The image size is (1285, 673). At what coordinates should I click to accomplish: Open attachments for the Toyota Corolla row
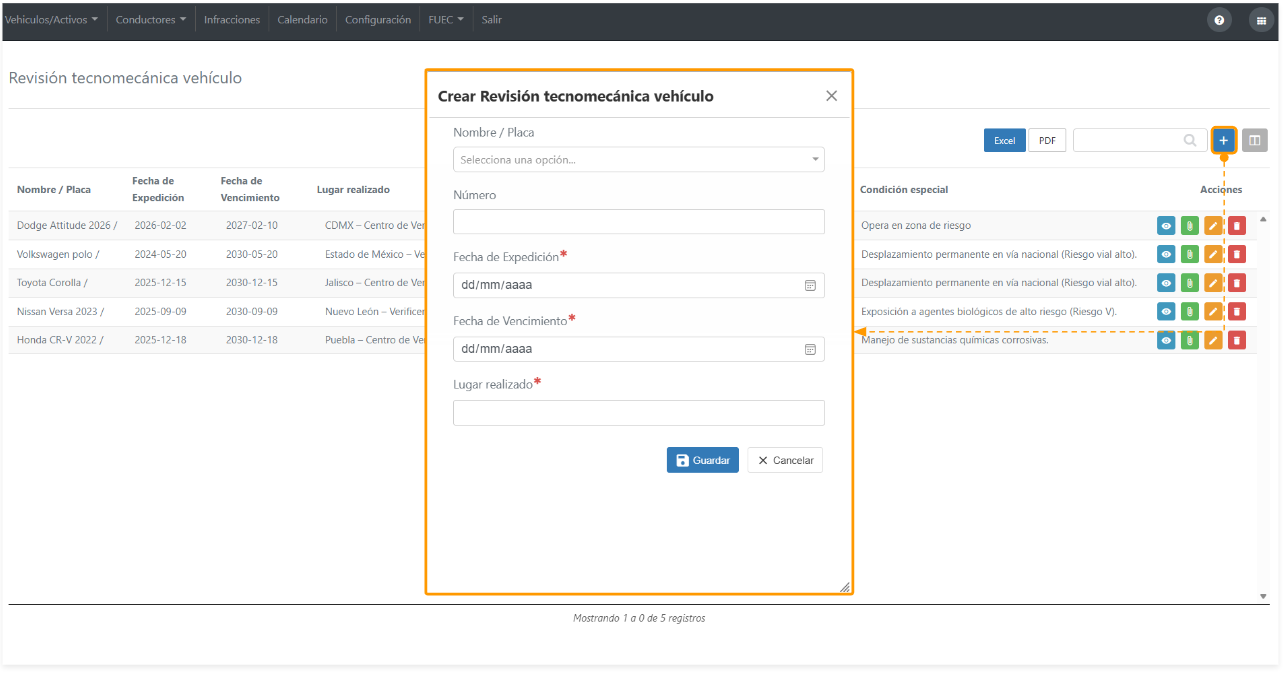coord(1190,283)
